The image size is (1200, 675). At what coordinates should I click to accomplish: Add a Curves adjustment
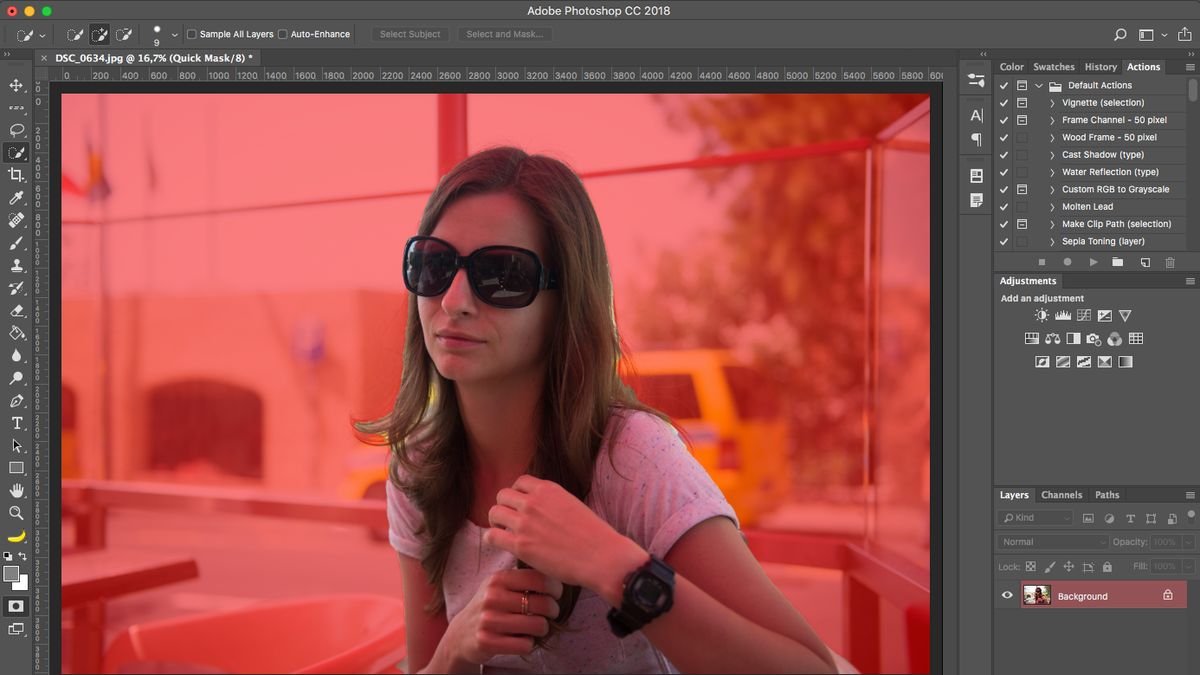(1083, 315)
